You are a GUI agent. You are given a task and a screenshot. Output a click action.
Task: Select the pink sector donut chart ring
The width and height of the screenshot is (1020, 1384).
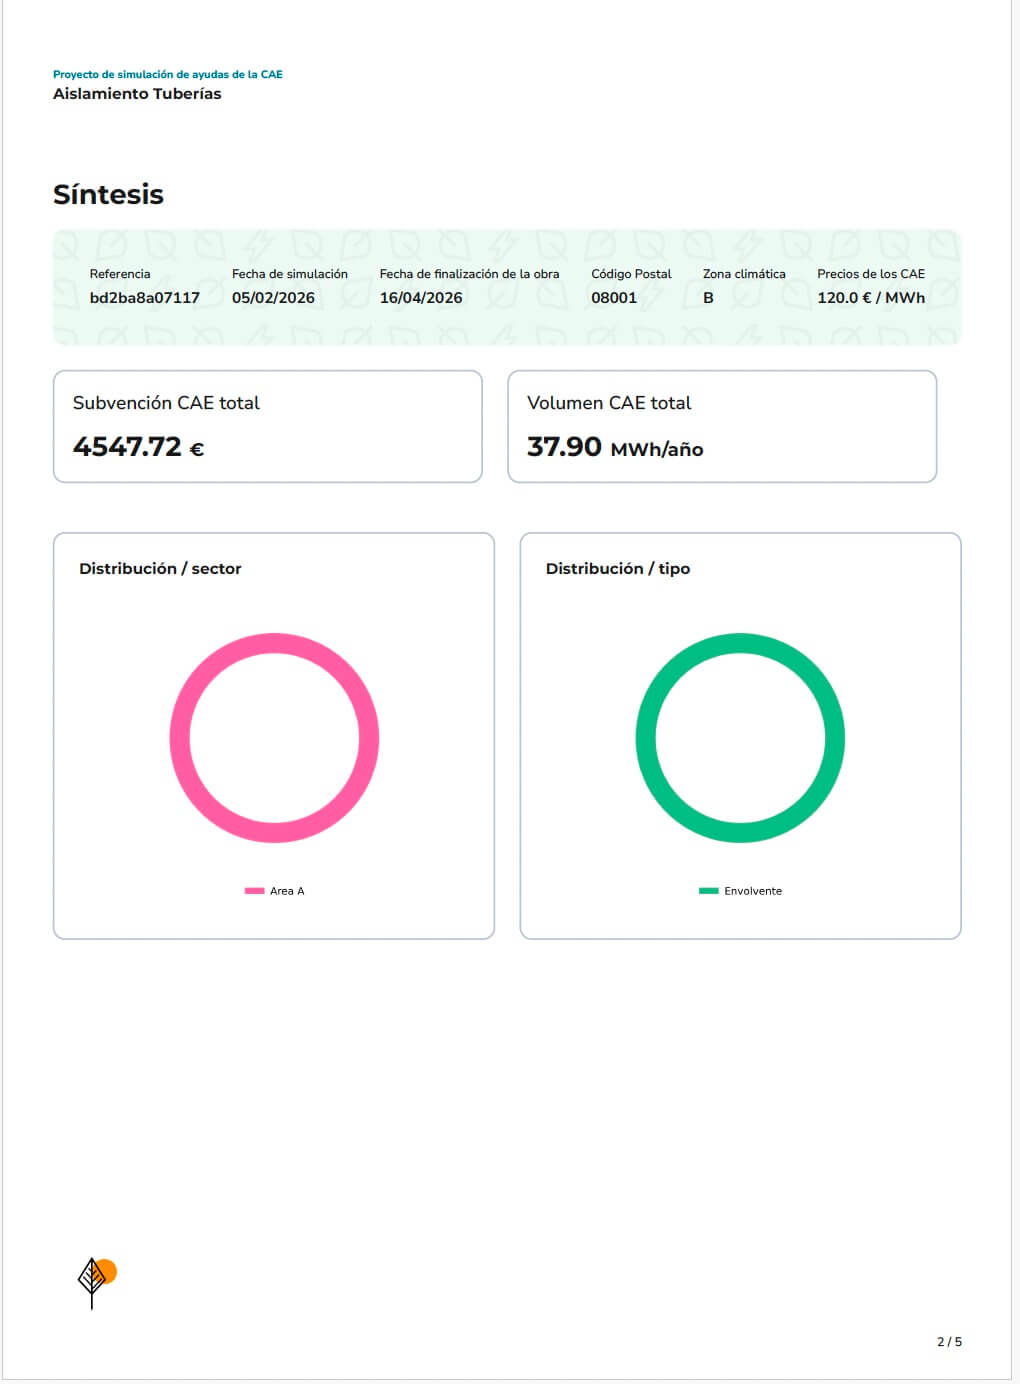(180, 738)
